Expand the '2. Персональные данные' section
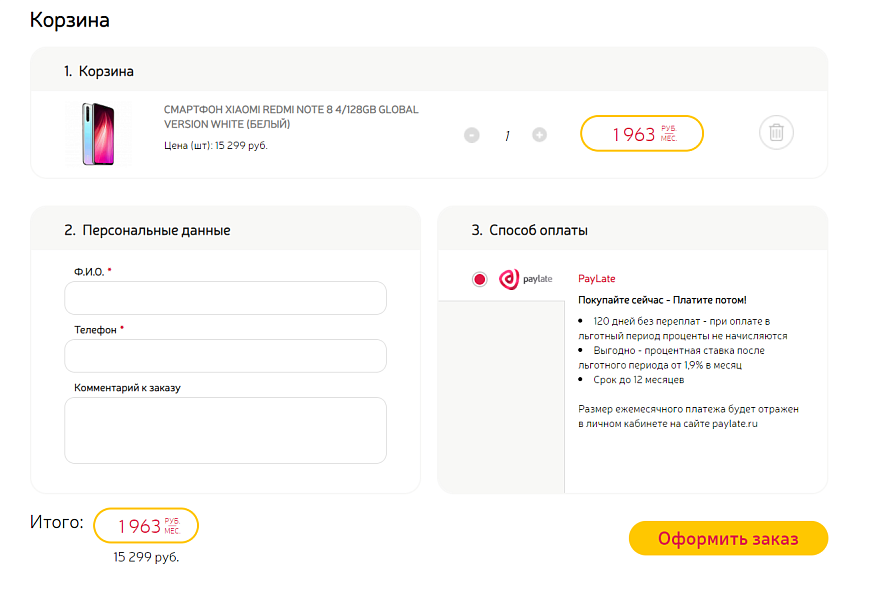 coord(145,229)
